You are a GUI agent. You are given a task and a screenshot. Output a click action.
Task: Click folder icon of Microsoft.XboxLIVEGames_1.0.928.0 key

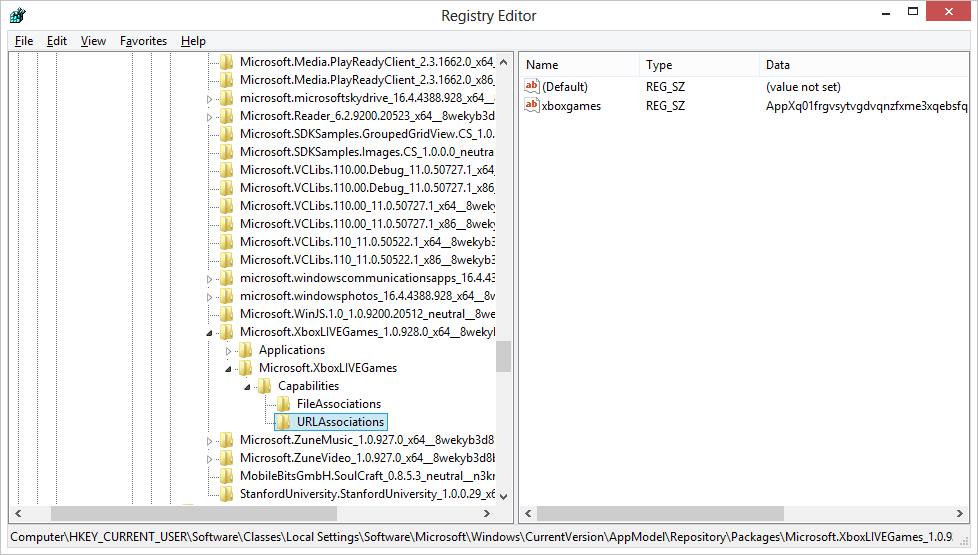point(227,332)
